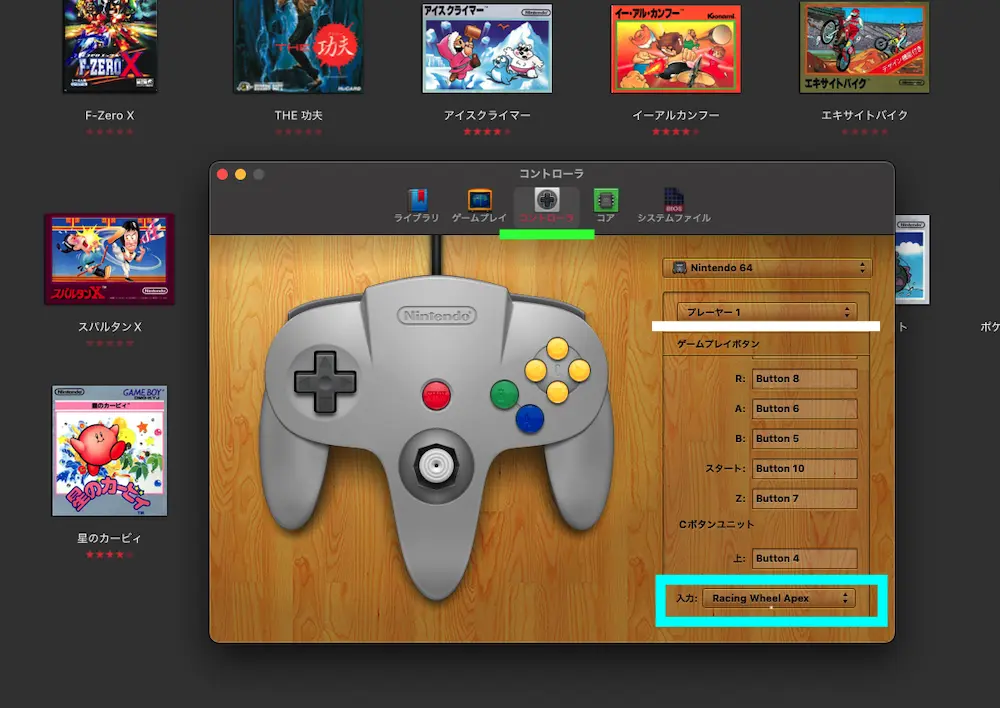Viewport: 1000px width, 708px height.
Task: Click the yellow C-Left button on the controller
Action: point(536,371)
